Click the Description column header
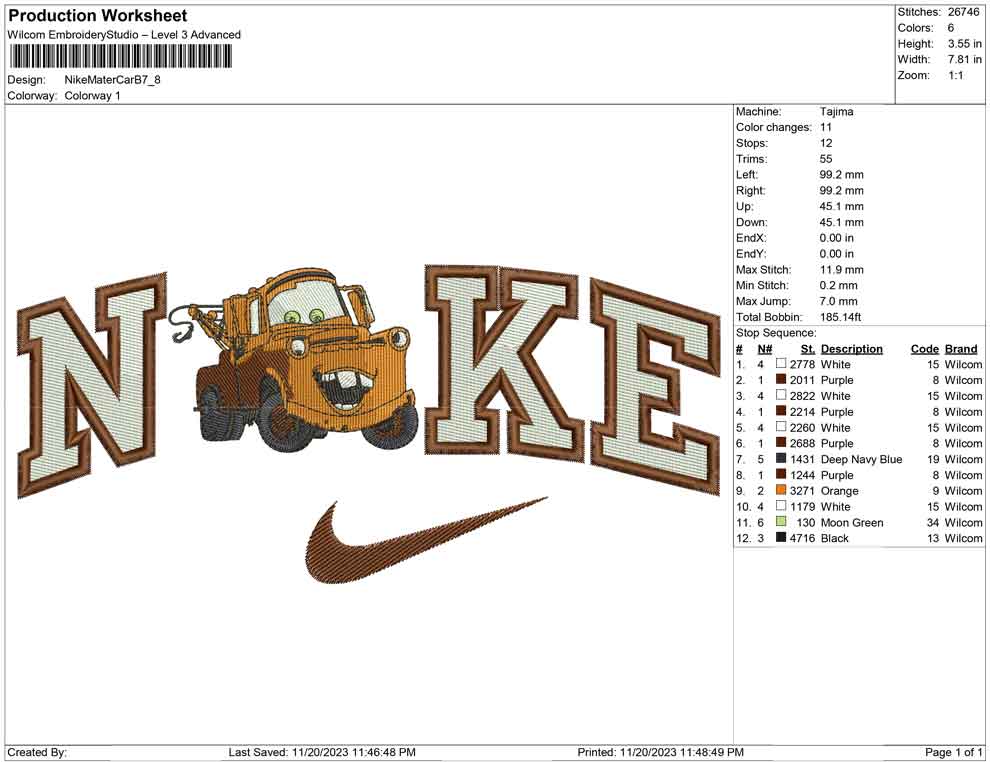The height and width of the screenshot is (762, 990). (x=852, y=348)
